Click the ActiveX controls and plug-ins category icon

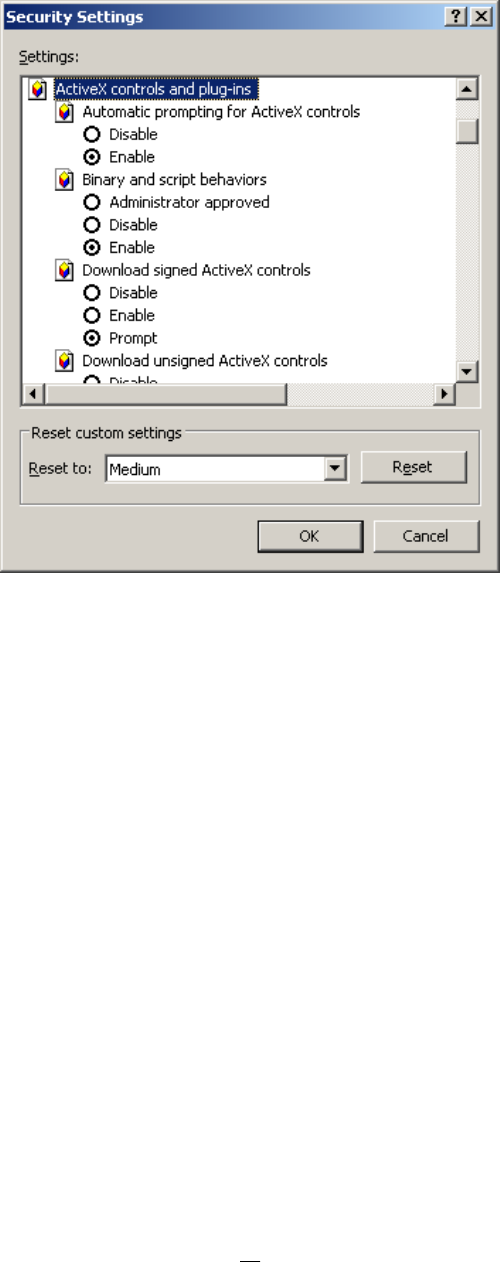click(37, 90)
